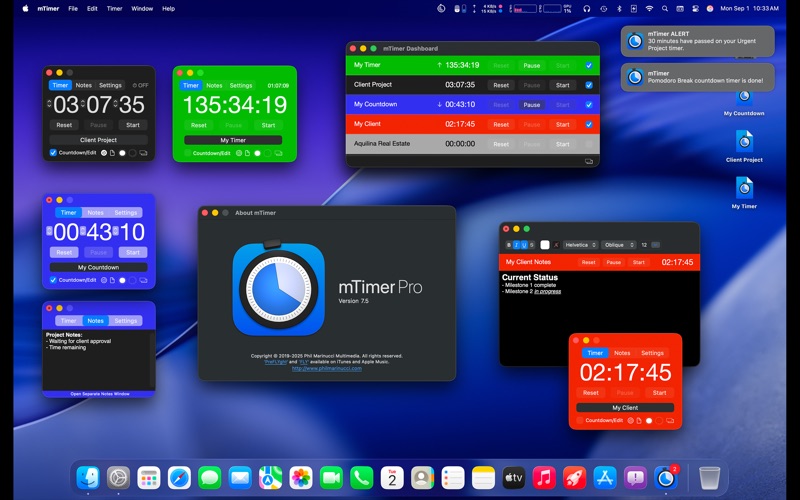The width and height of the screenshot is (800, 500).
Task: Click the white text color swatch in notes toolbar
Action: pyautogui.click(x=545, y=245)
